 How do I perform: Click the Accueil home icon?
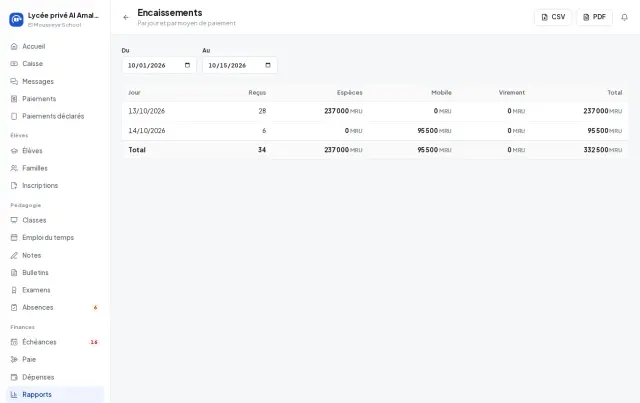(x=14, y=46)
